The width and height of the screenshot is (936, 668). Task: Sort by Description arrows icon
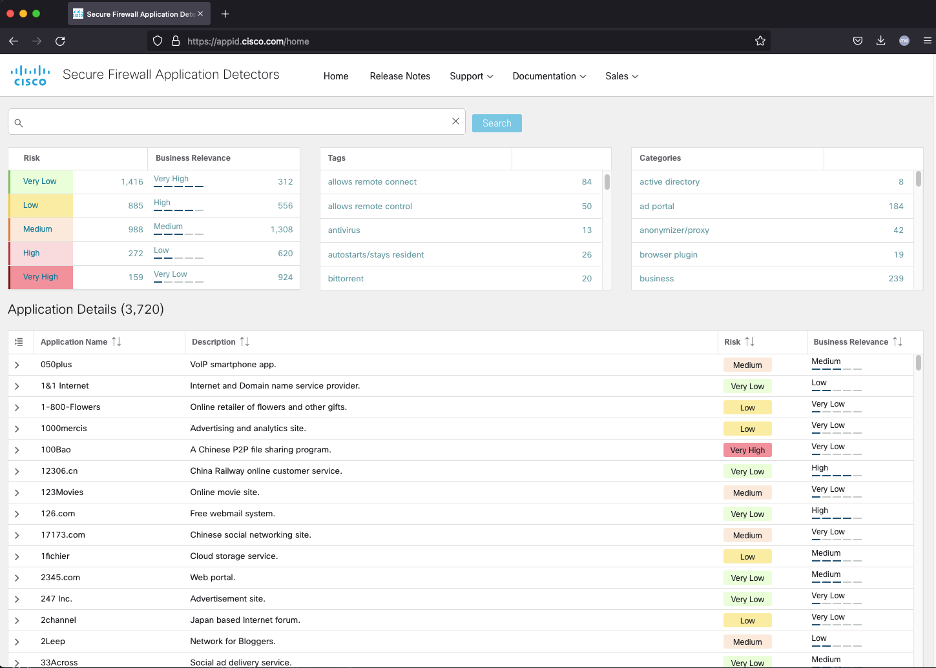(245, 342)
